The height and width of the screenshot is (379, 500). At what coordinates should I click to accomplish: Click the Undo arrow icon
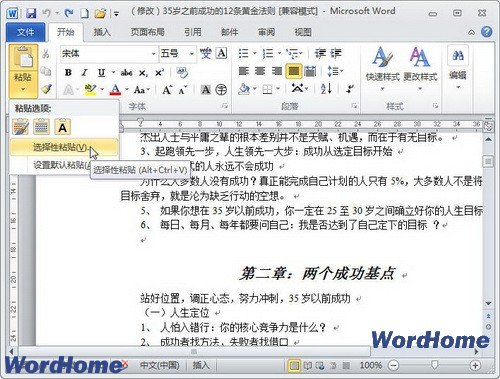pos(47,13)
